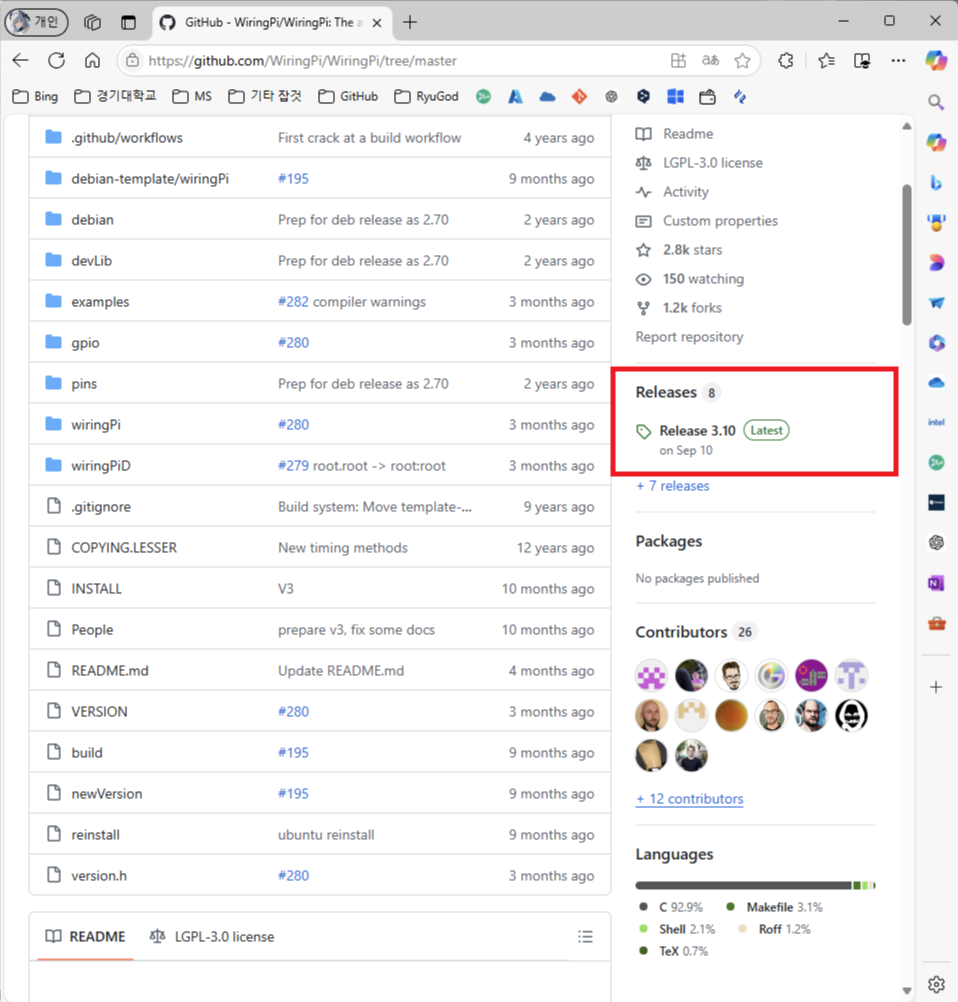Close the WiringPi GitHub tab

377,23
